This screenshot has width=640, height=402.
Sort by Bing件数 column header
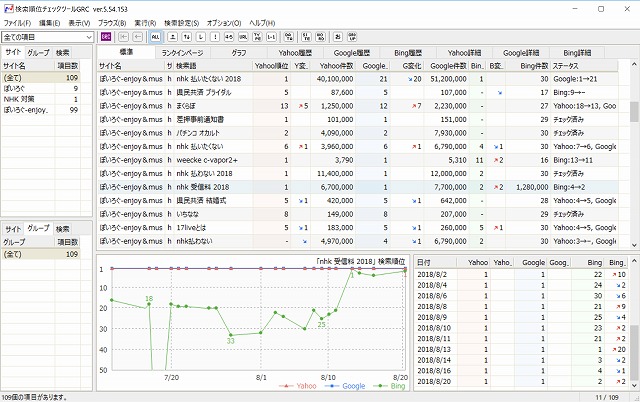tap(528, 66)
